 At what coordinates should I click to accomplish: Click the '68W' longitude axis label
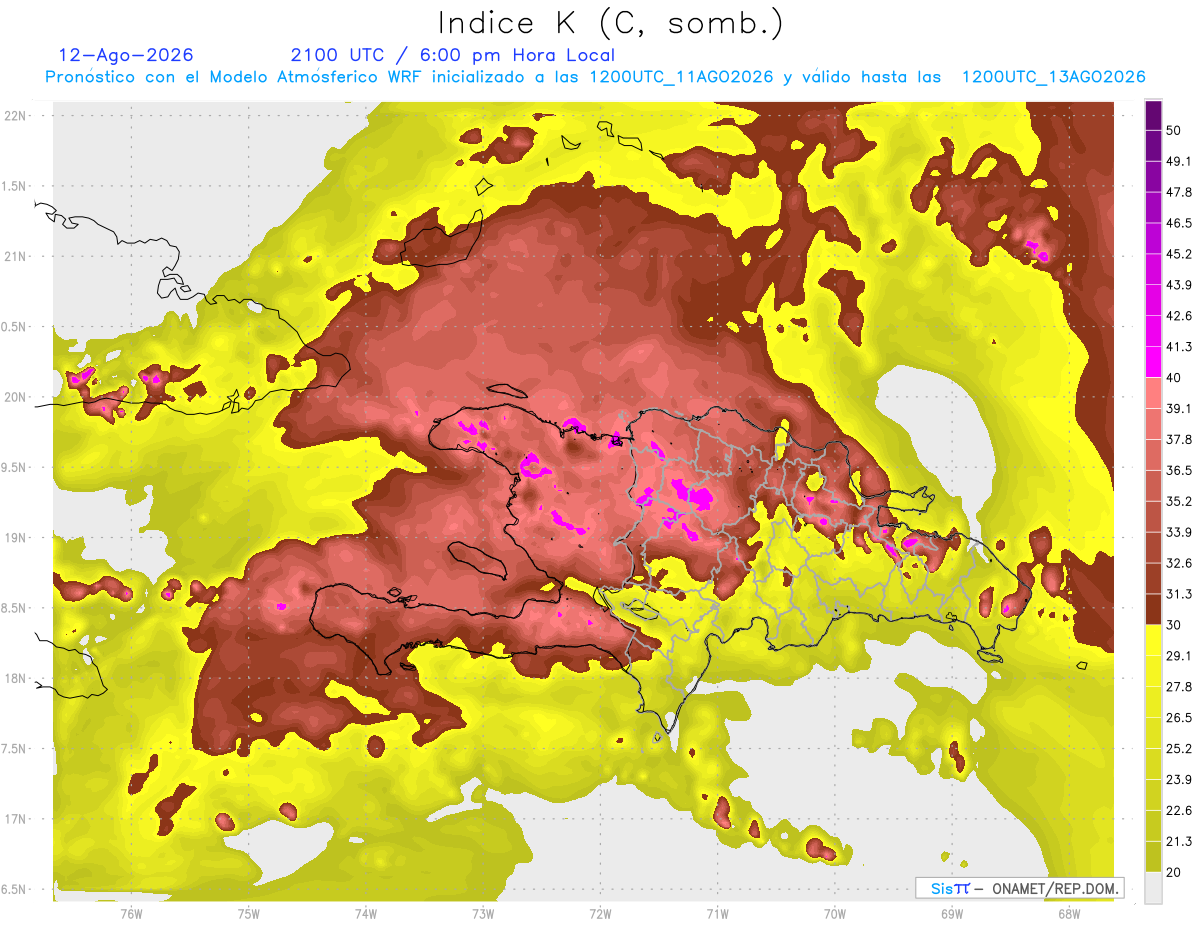1069,913
